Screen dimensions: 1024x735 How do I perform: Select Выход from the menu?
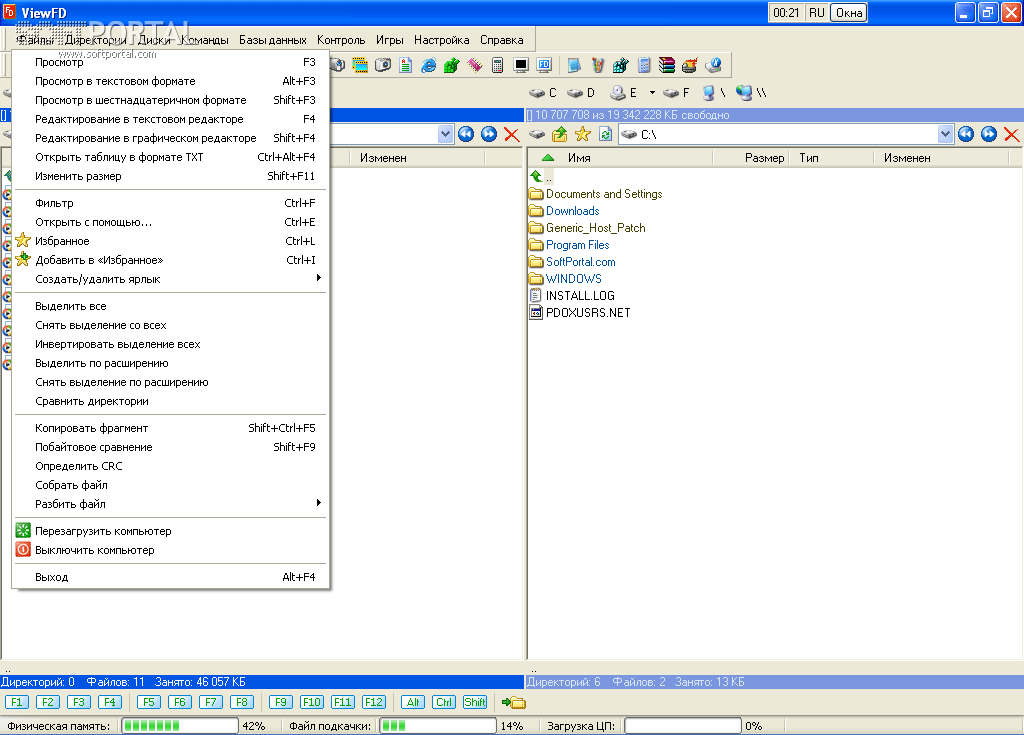170,577
